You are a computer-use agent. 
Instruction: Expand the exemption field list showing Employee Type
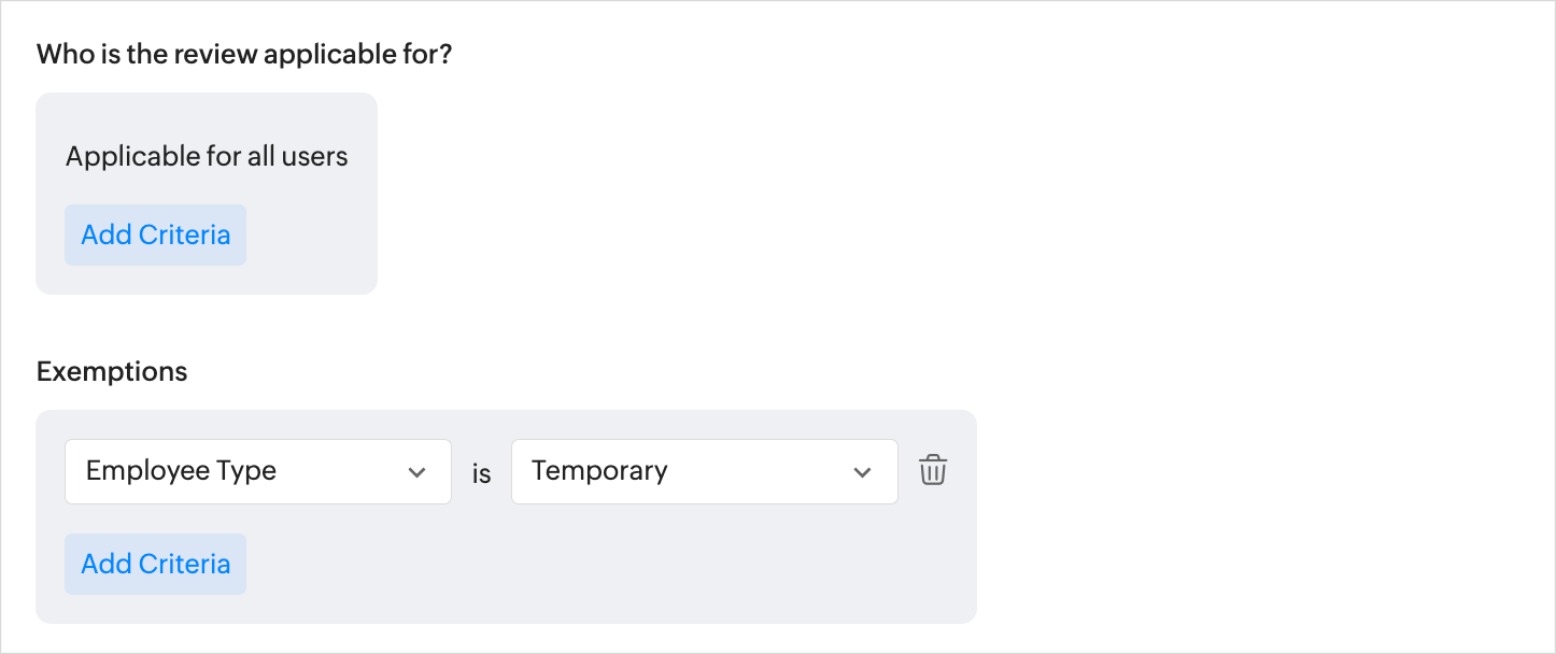point(257,471)
